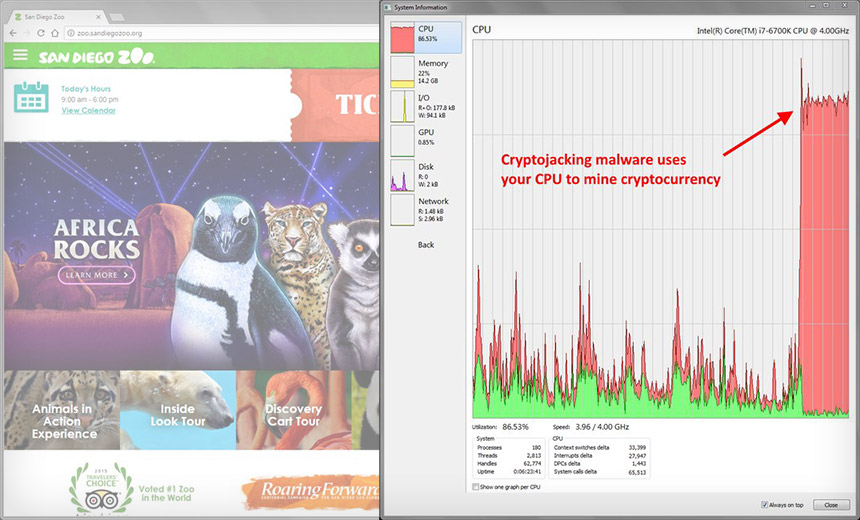
Task: Open the Inside Look Tour tile
Action: [178, 410]
